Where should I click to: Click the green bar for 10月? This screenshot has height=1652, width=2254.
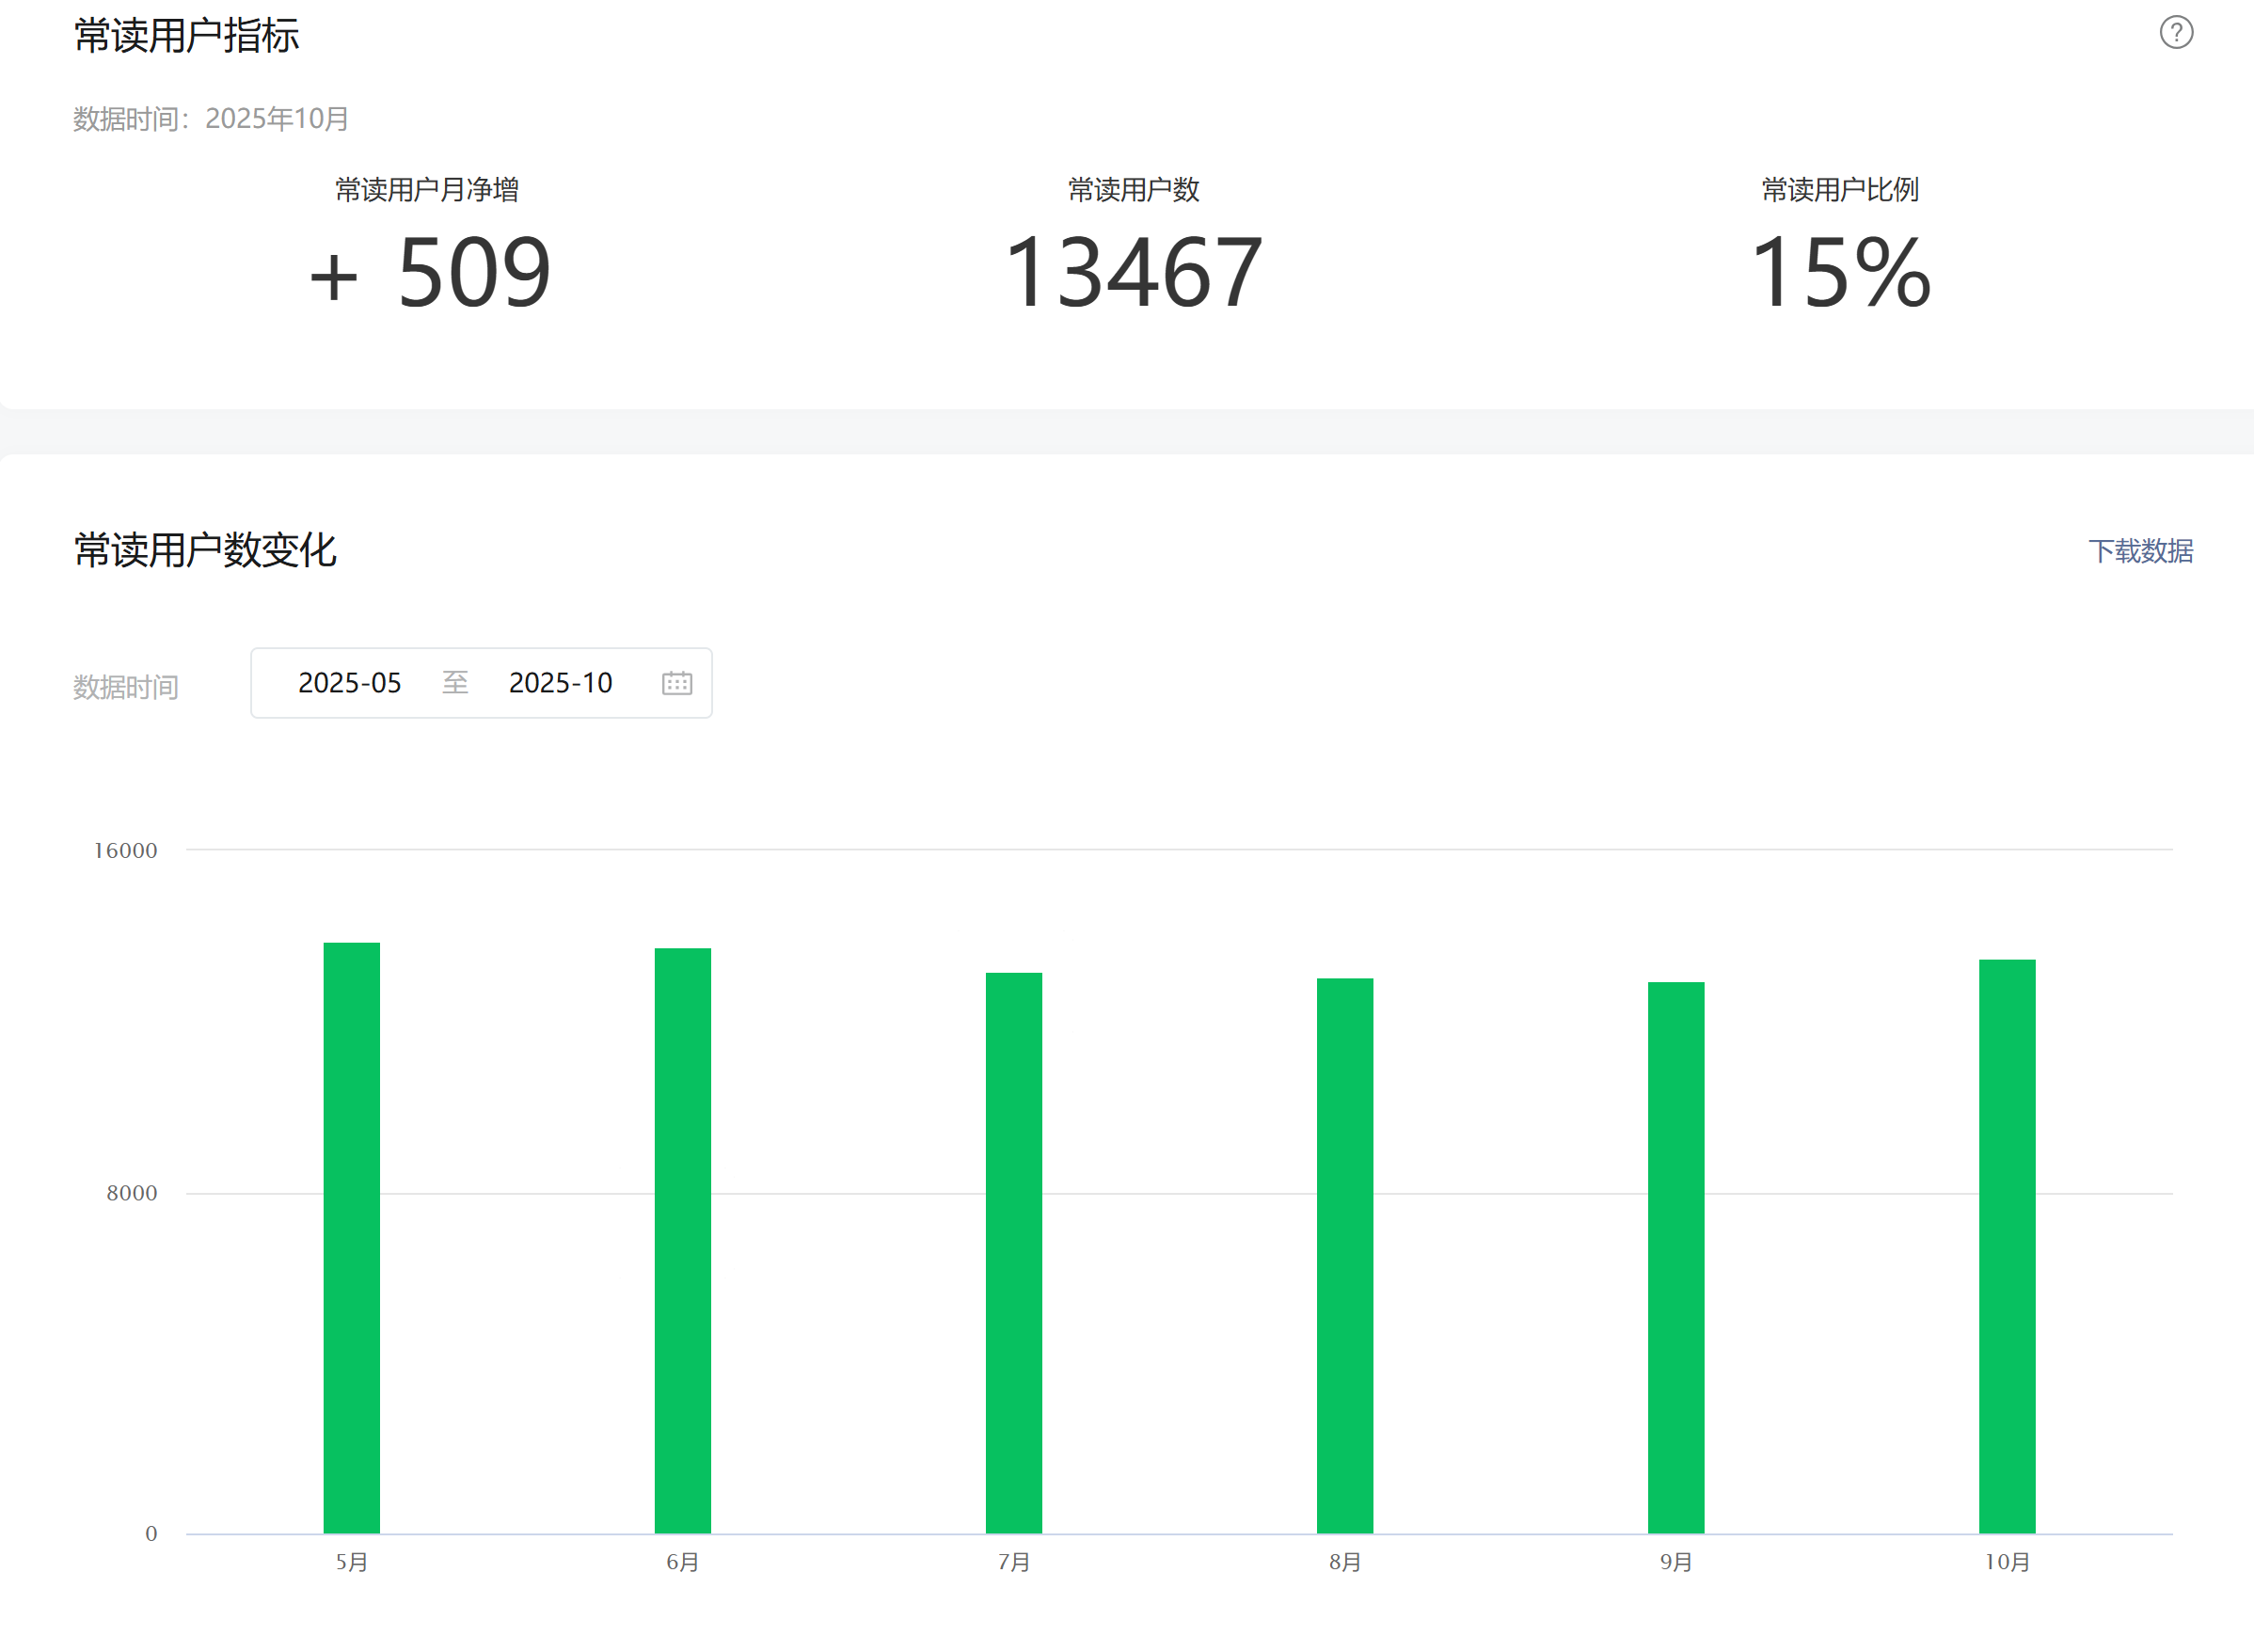[x=2006, y=1246]
